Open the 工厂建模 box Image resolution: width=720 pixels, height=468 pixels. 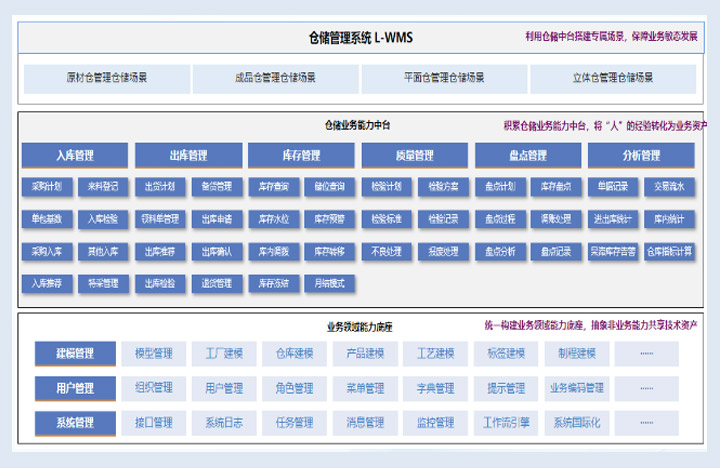[224, 354]
